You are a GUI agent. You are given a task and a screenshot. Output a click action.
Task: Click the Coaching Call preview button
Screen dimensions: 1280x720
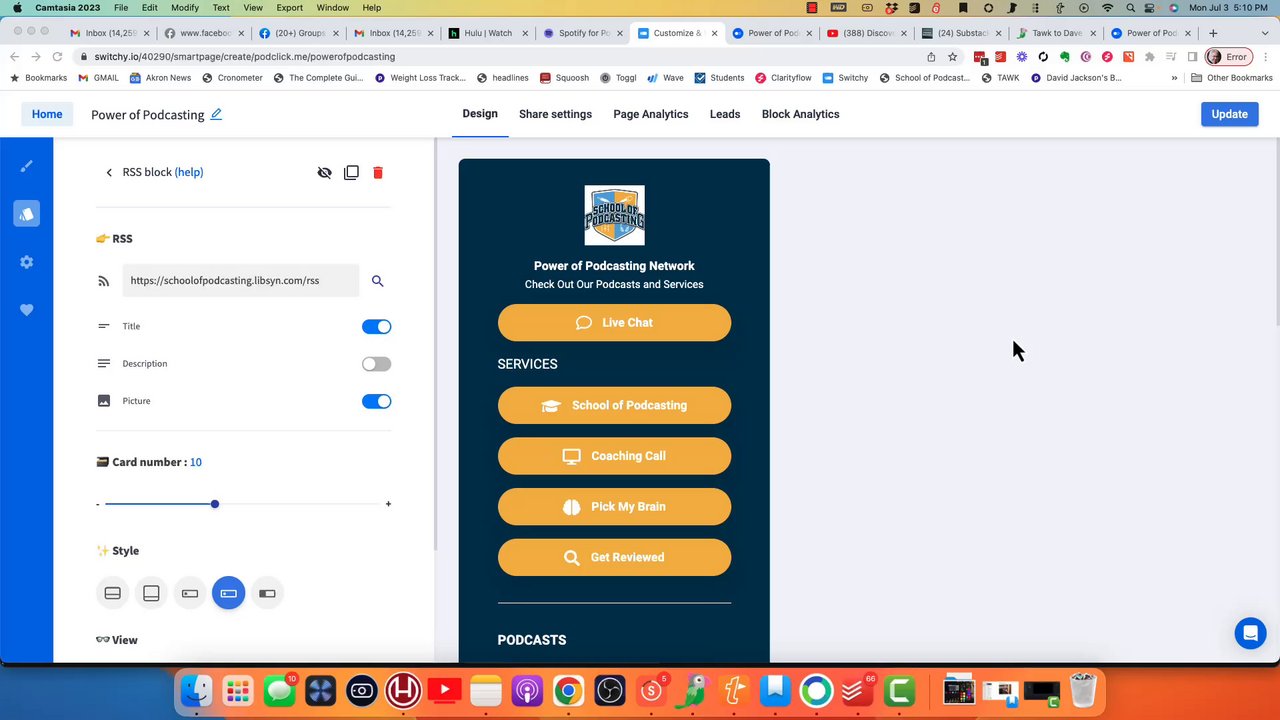[614, 456]
